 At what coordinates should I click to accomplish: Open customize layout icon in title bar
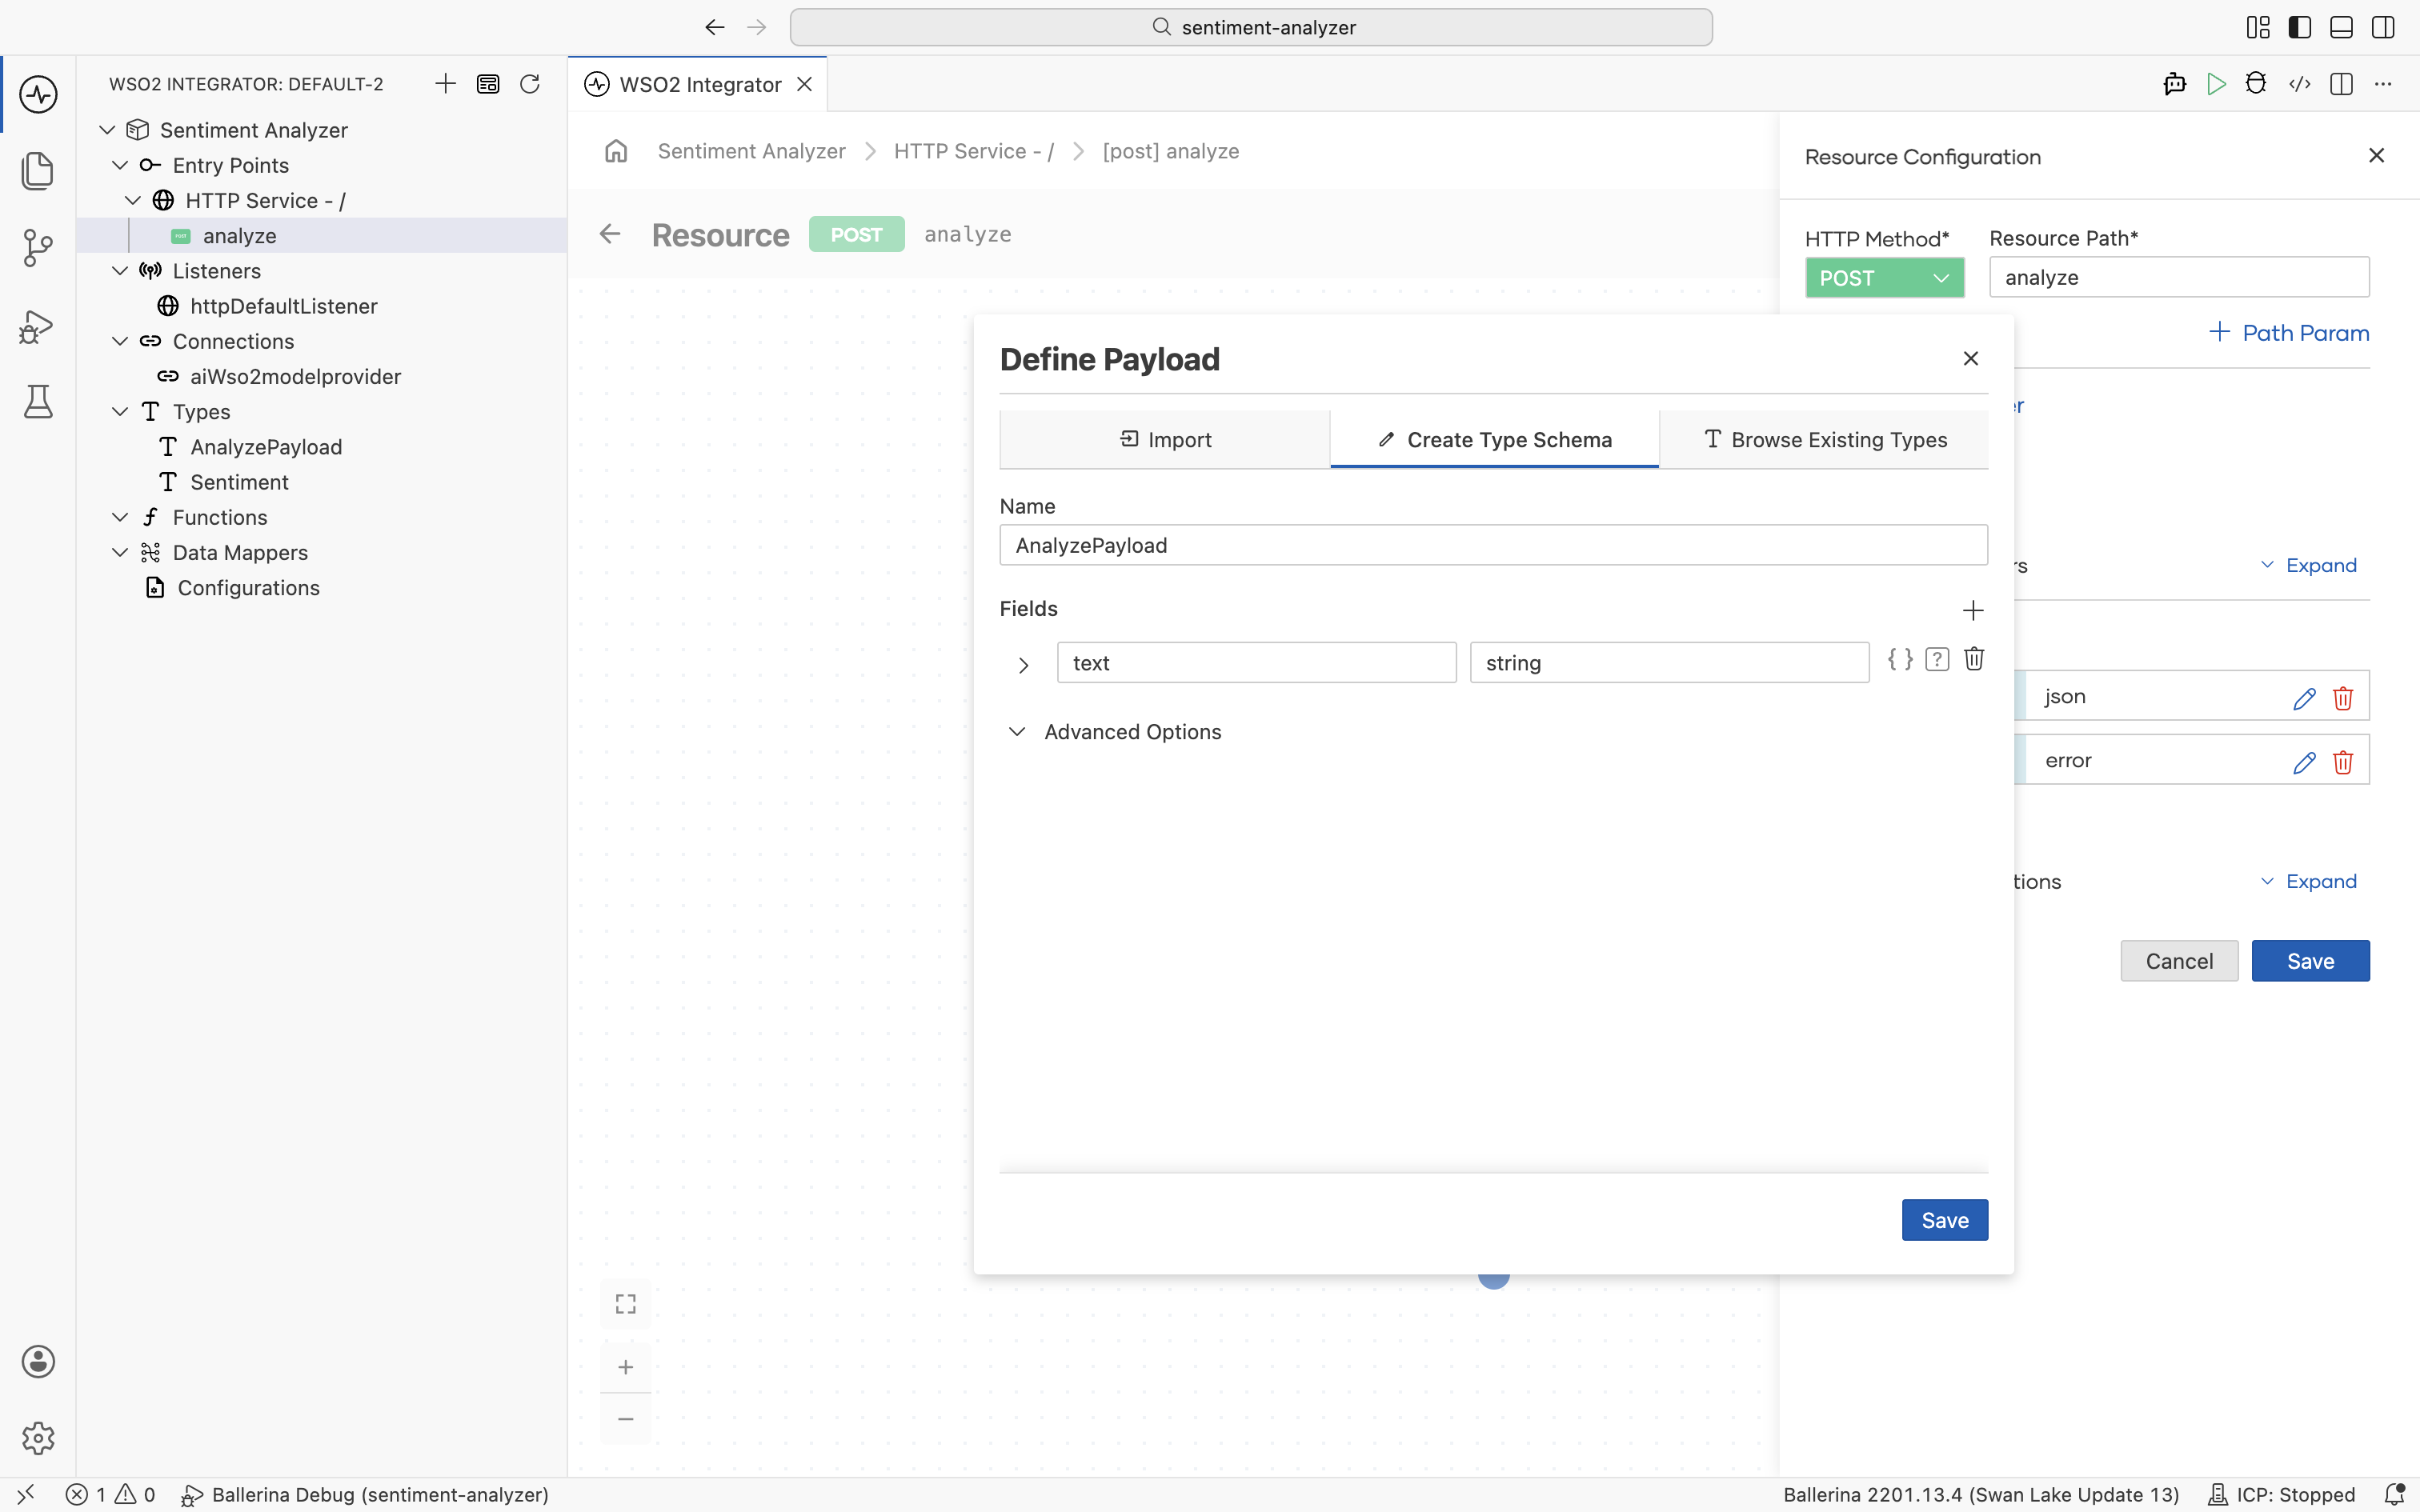[x=2258, y=27]
